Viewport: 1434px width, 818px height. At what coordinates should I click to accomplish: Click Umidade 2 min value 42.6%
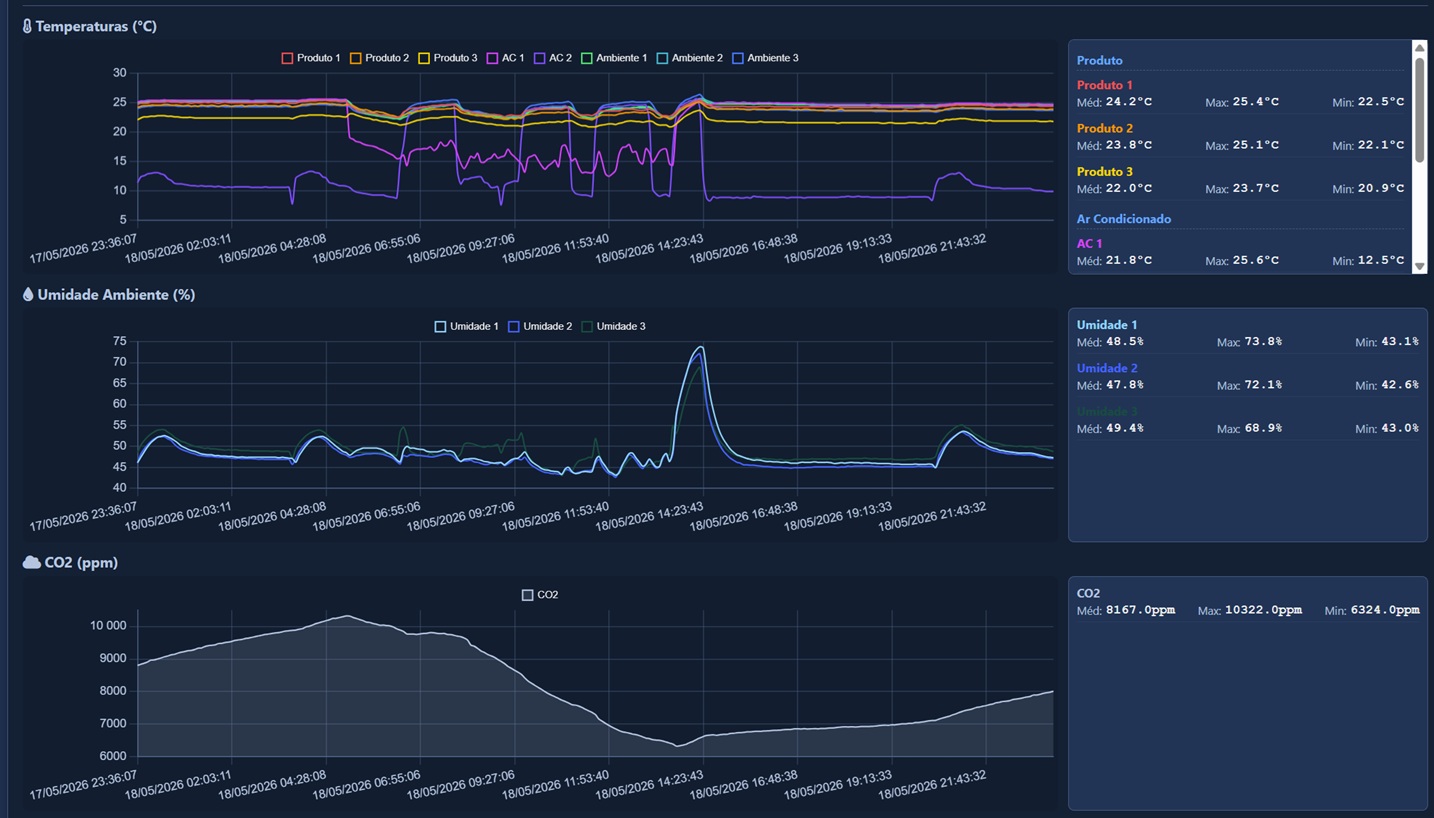click(x=1400, y=385)
